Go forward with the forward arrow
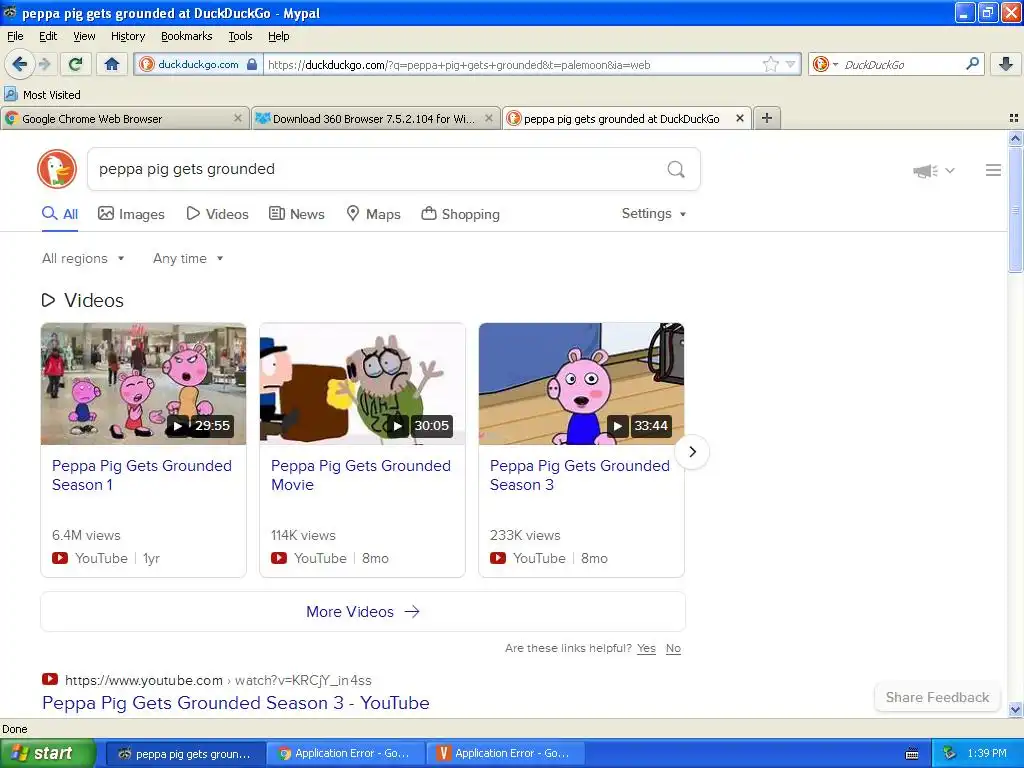 point(45,64)
